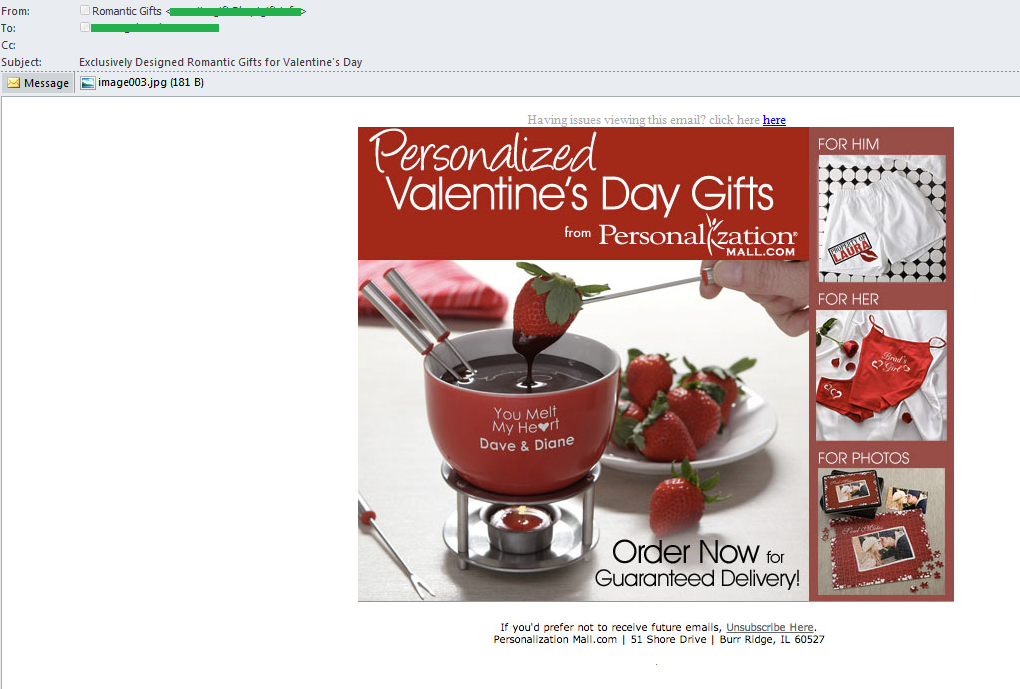Click the FOR HIM heading label
This screenshot has height=689, width=1020.
848,144
